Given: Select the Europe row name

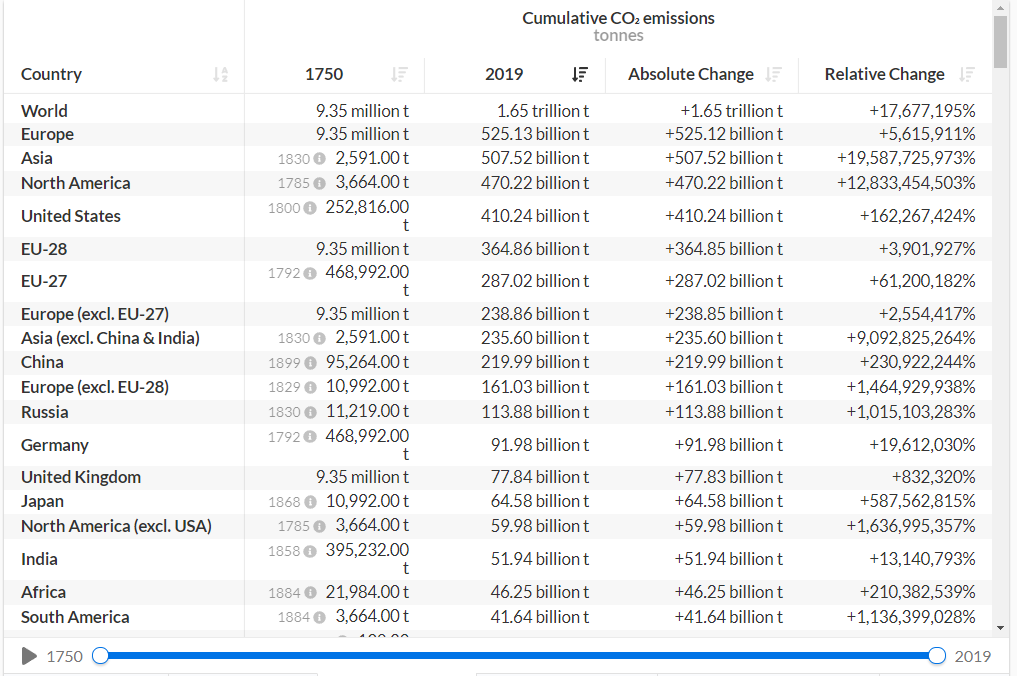Looking at the screenshot, I should 47,134.
